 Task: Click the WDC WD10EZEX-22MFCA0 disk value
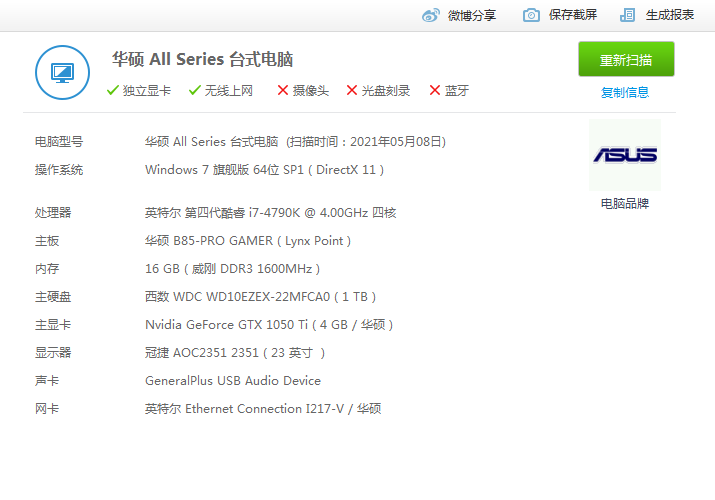point(260,297)
